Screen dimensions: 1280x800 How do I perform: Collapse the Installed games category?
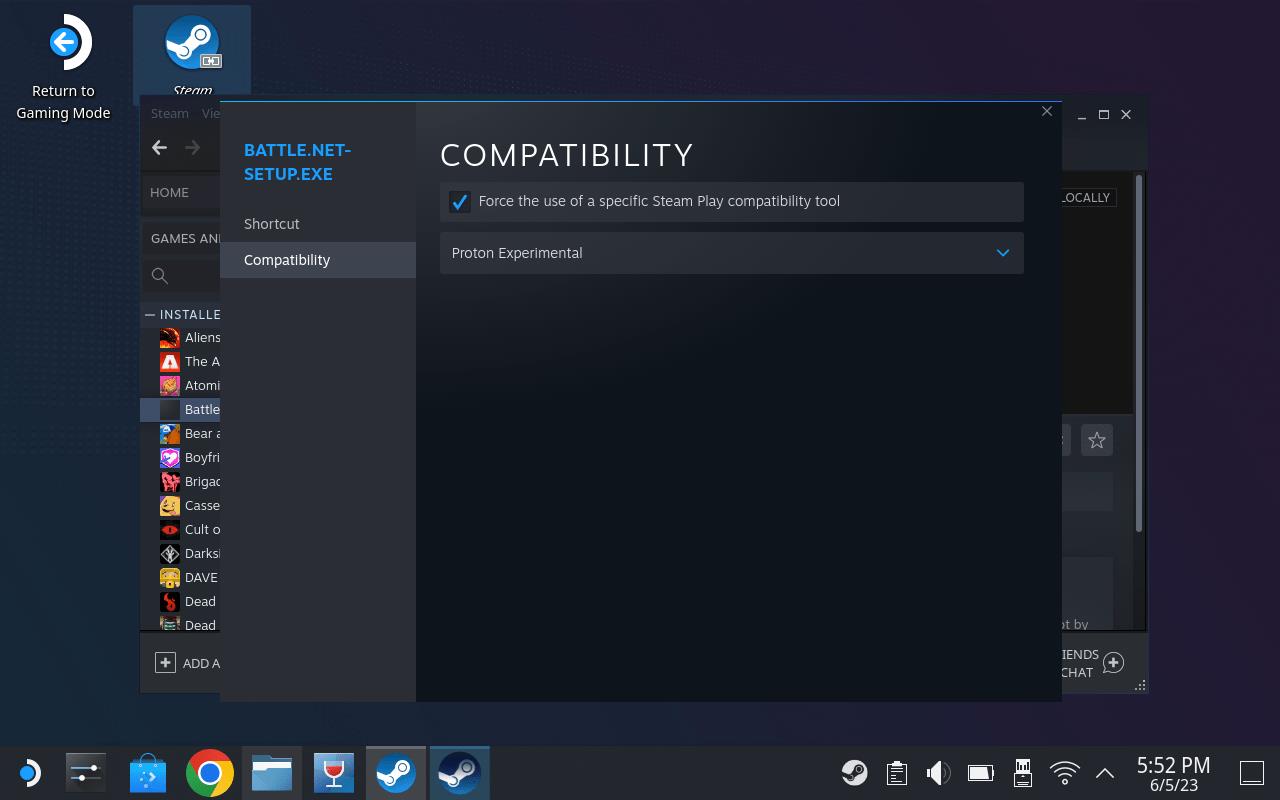tap(150, 314)
